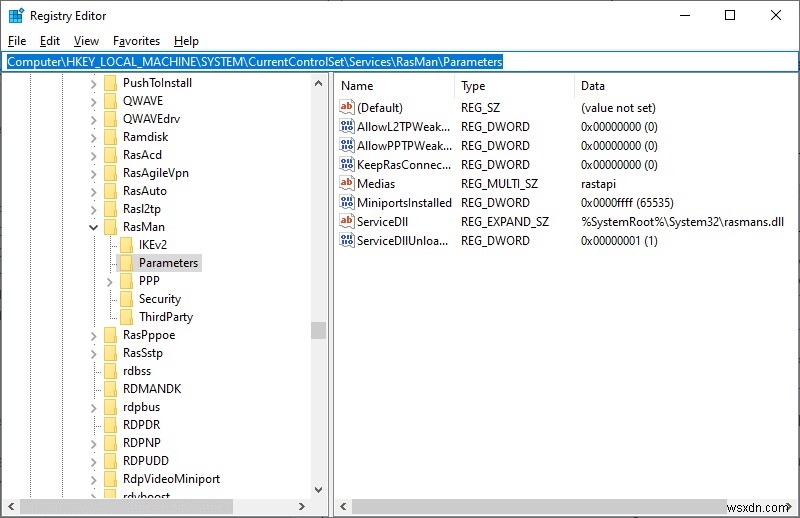Viewport: 800px width, 518px height.
Task: Click the QWAVEdrv folder icon
Action: click(110, 119)
